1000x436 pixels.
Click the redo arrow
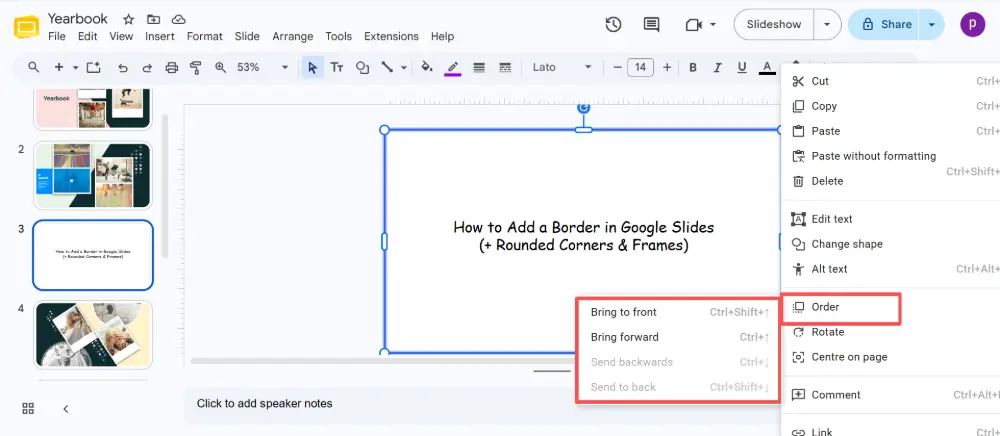(147, 68)
